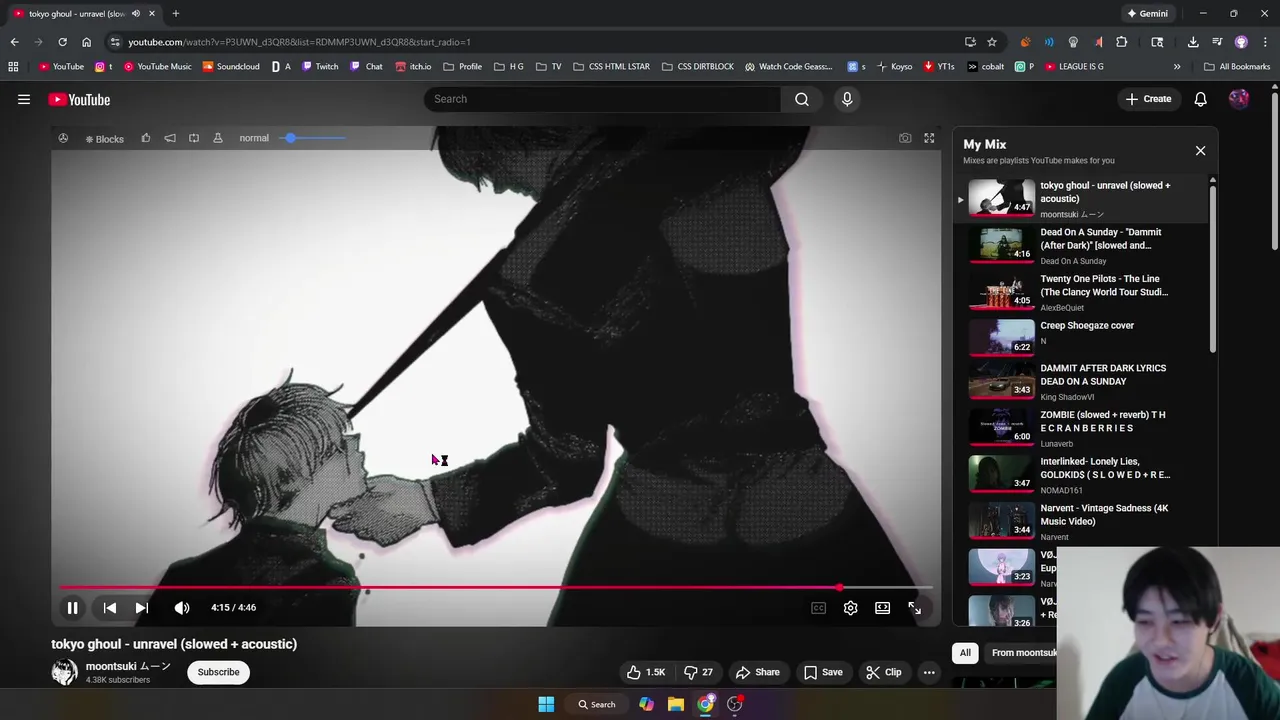Toggle the loop icon in extension toolbar
This screenshot has height=720, width=1280.
194,138
